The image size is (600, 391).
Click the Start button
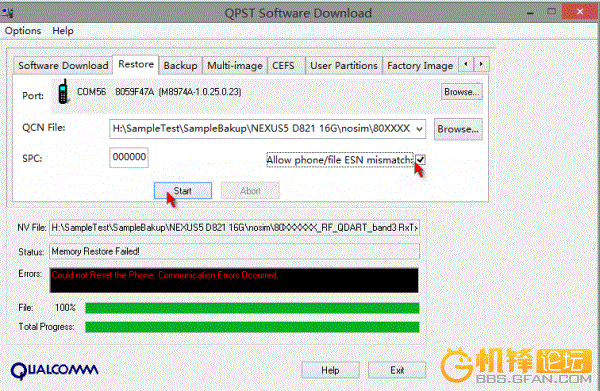183,191
